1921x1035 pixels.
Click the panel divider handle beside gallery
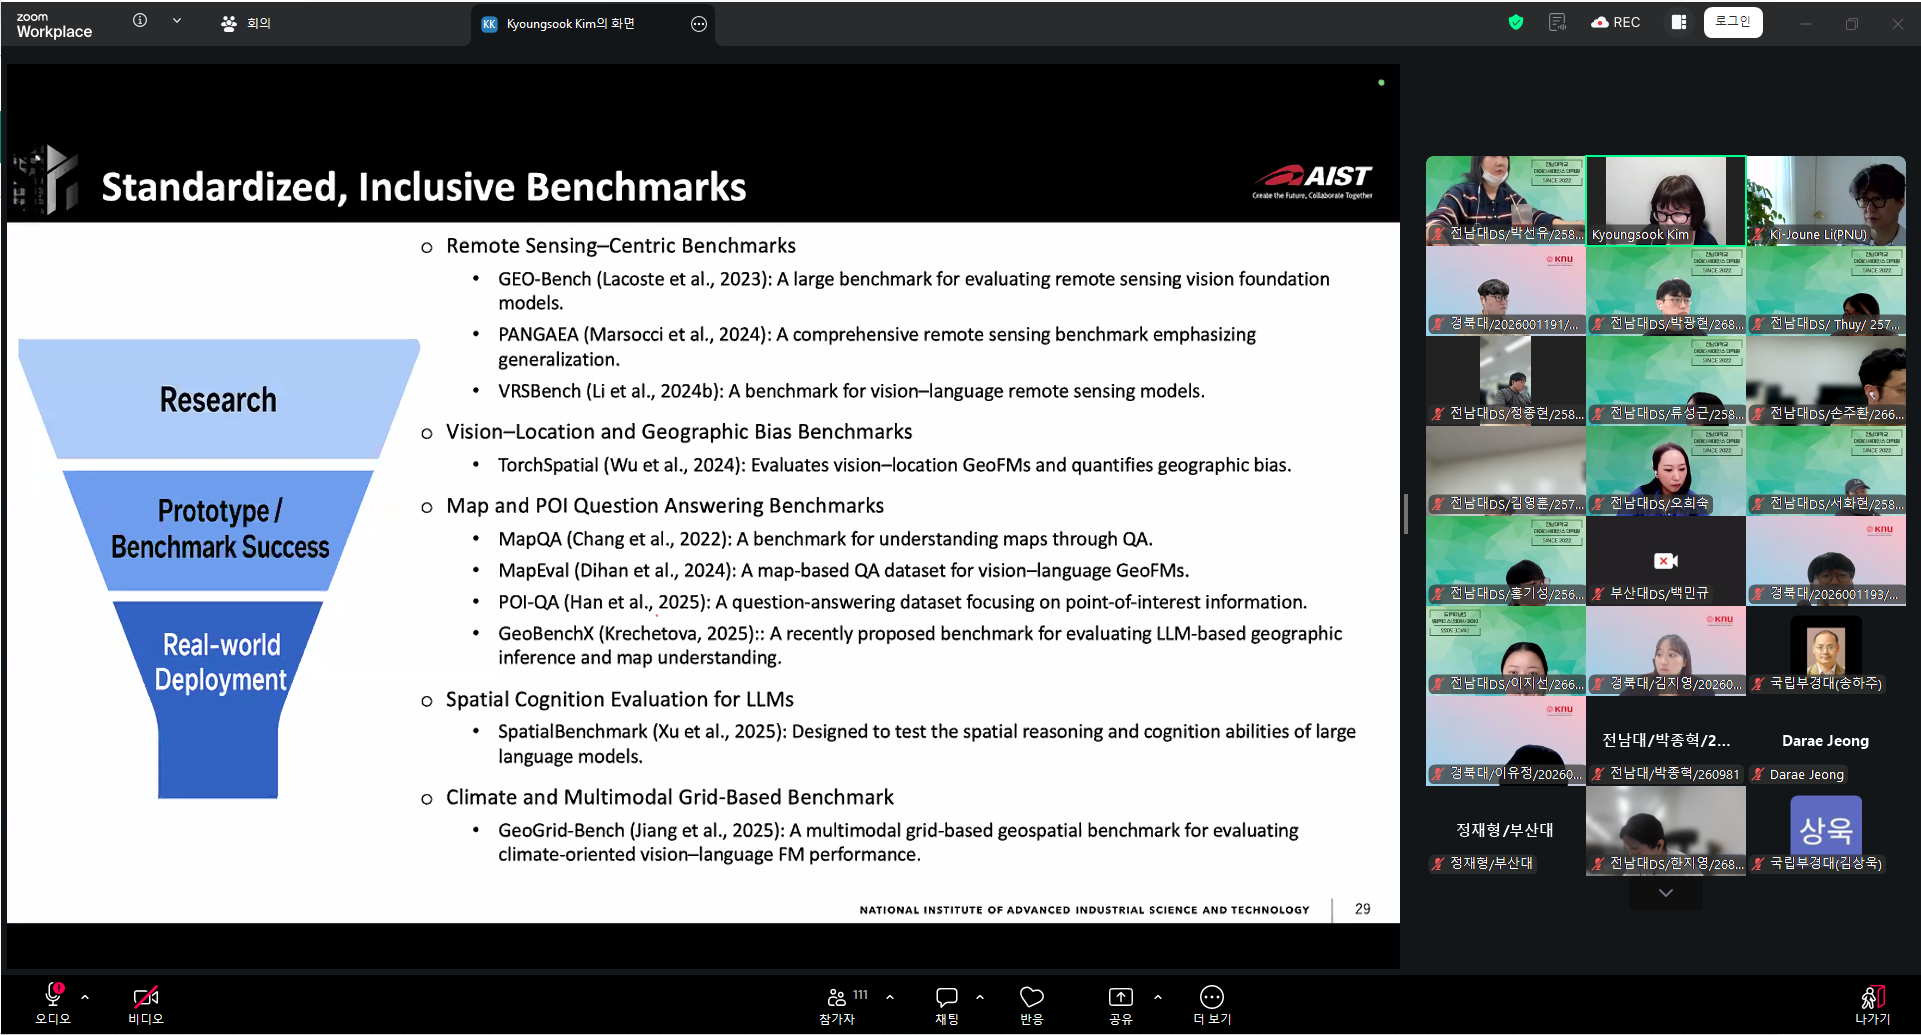[1406, 514]
